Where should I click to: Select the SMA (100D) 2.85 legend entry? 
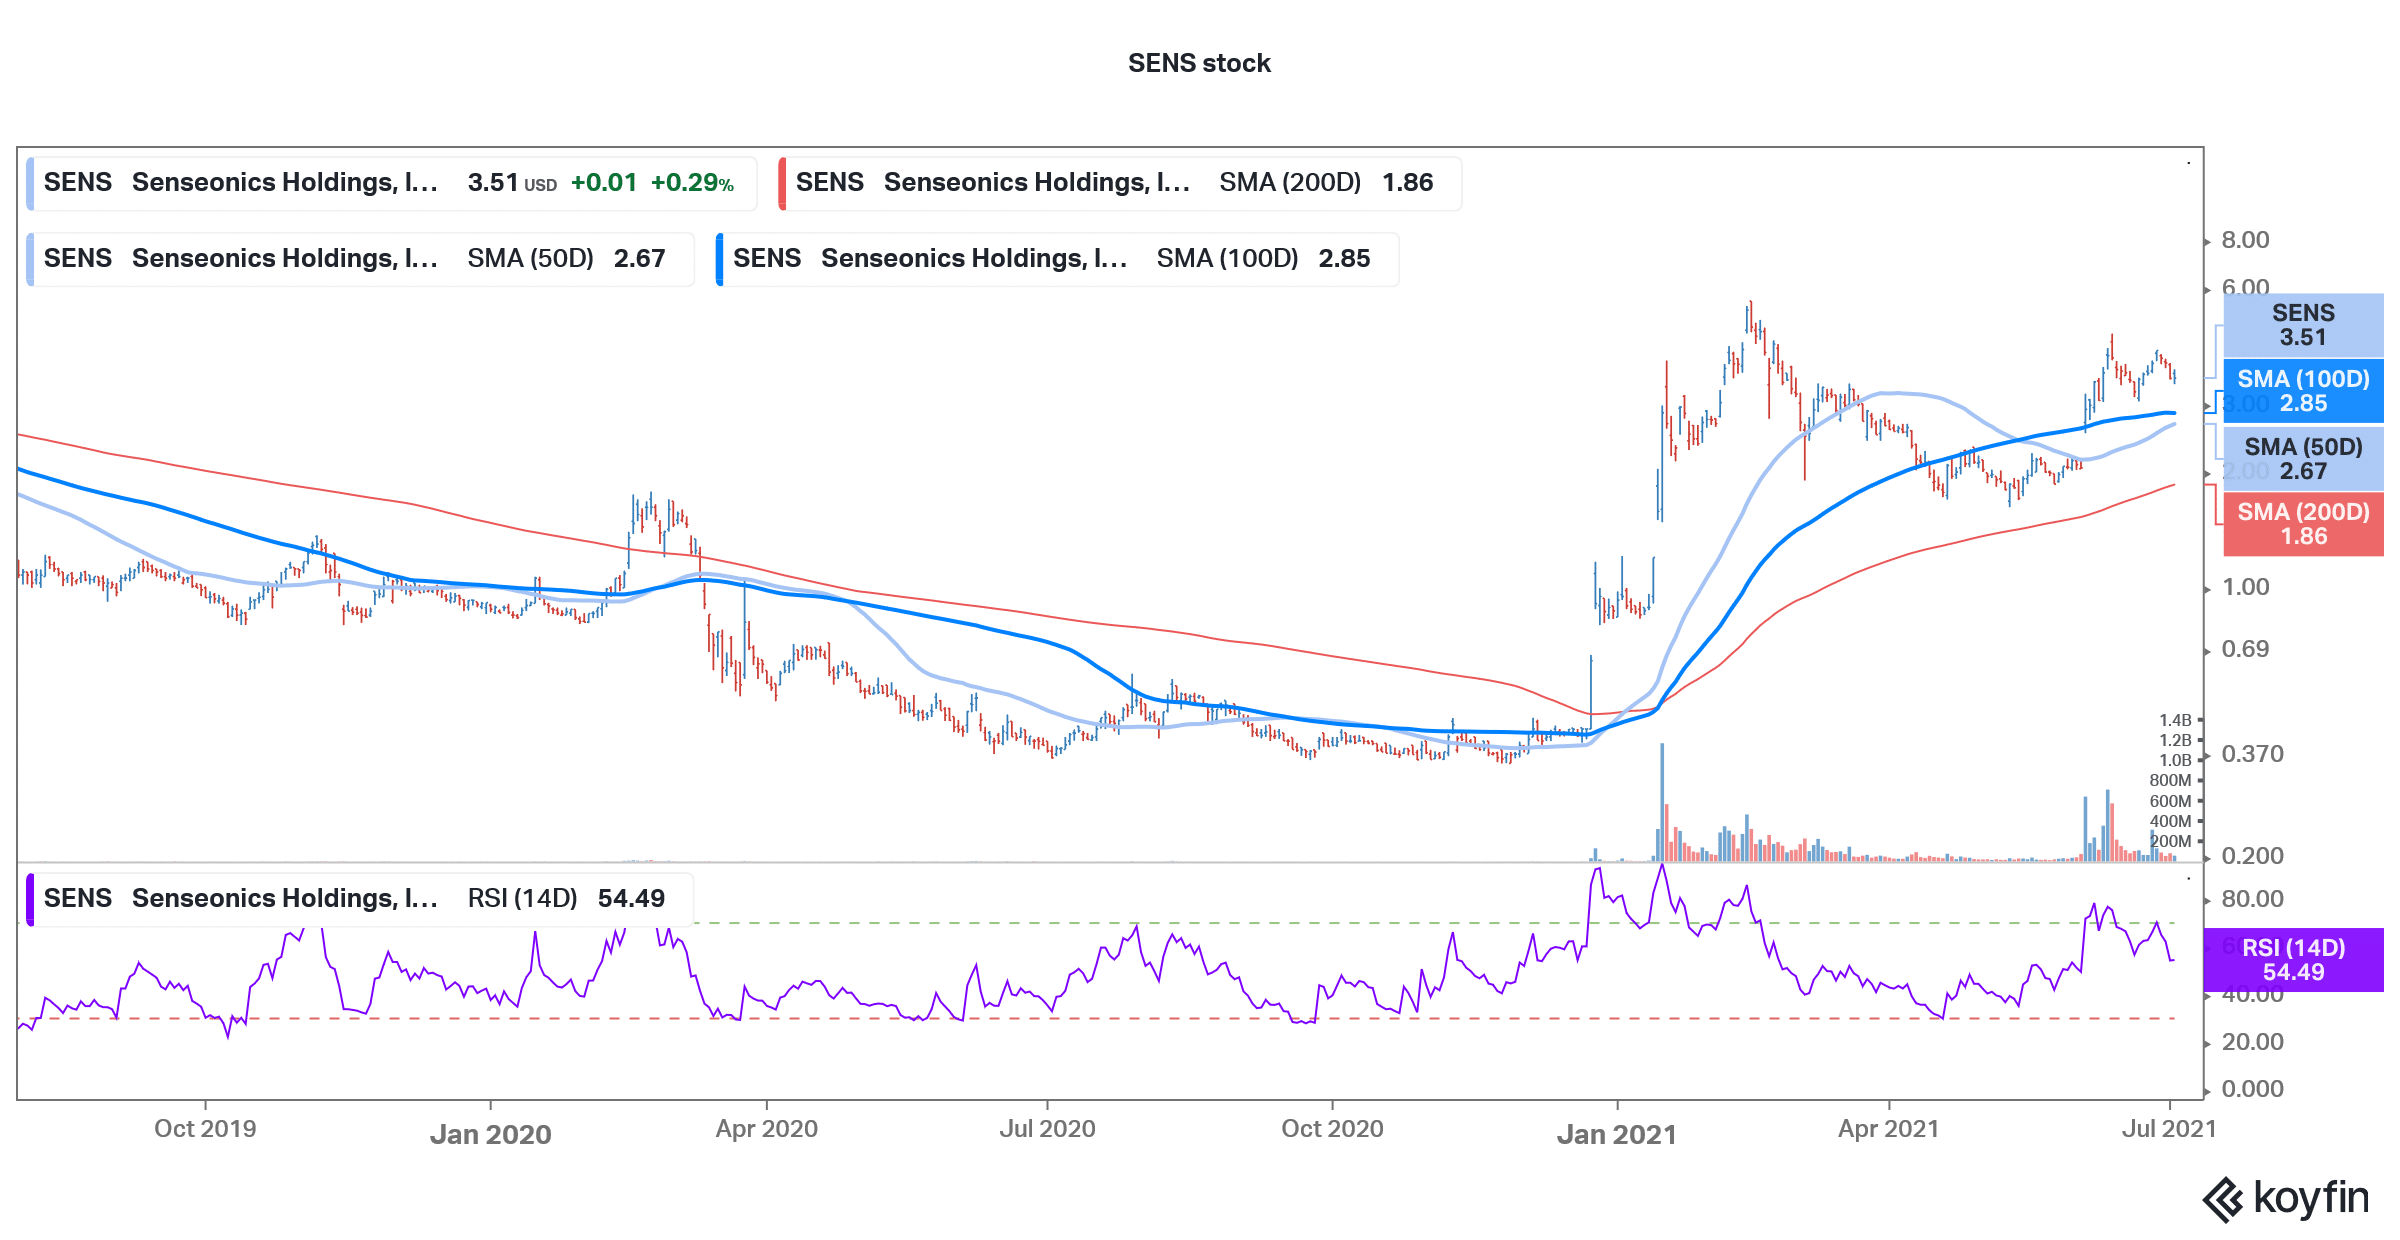point(1057,259)
